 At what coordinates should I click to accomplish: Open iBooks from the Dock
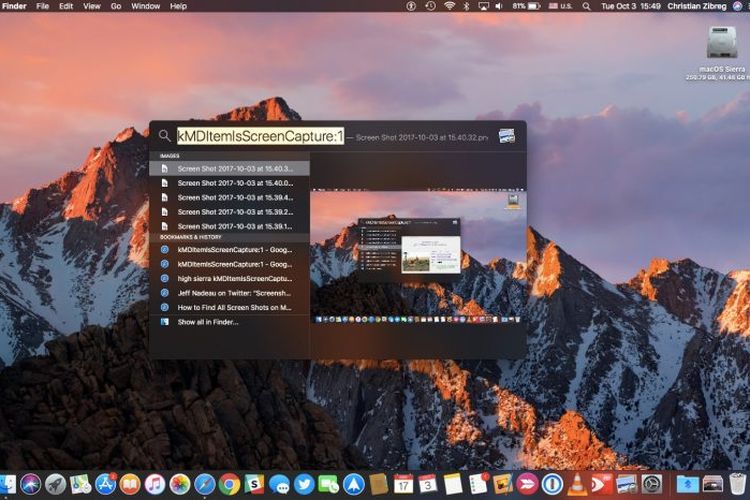(130, 485)
